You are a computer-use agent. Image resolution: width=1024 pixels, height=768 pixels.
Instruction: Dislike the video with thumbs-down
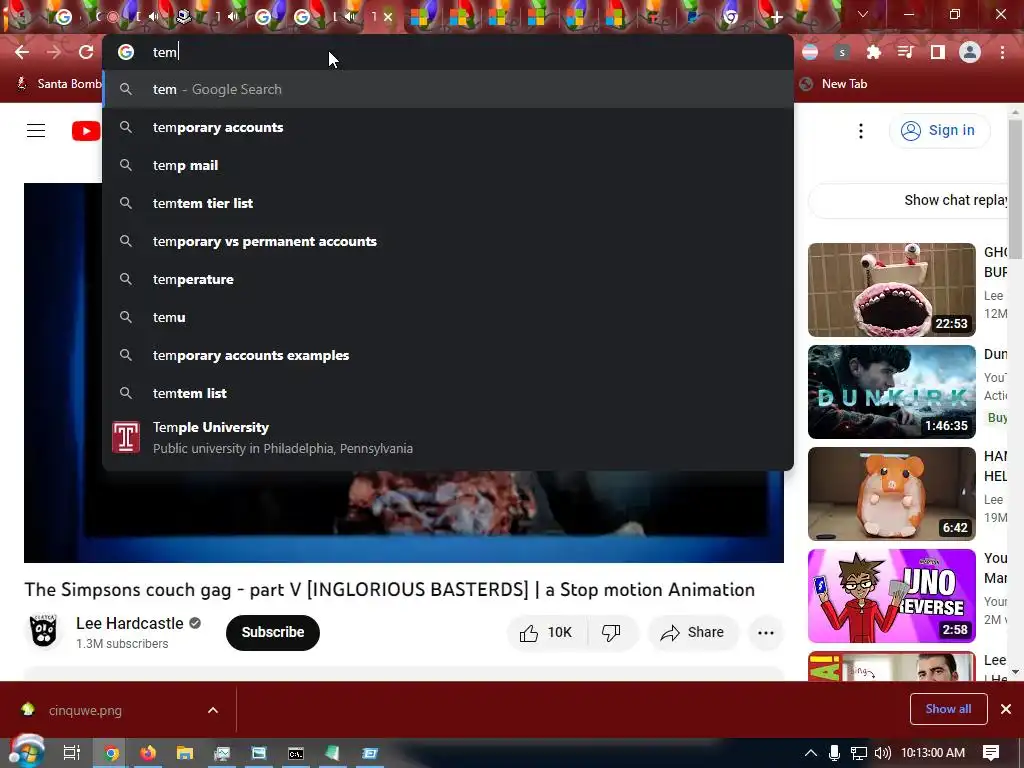(x=611, y=632)
